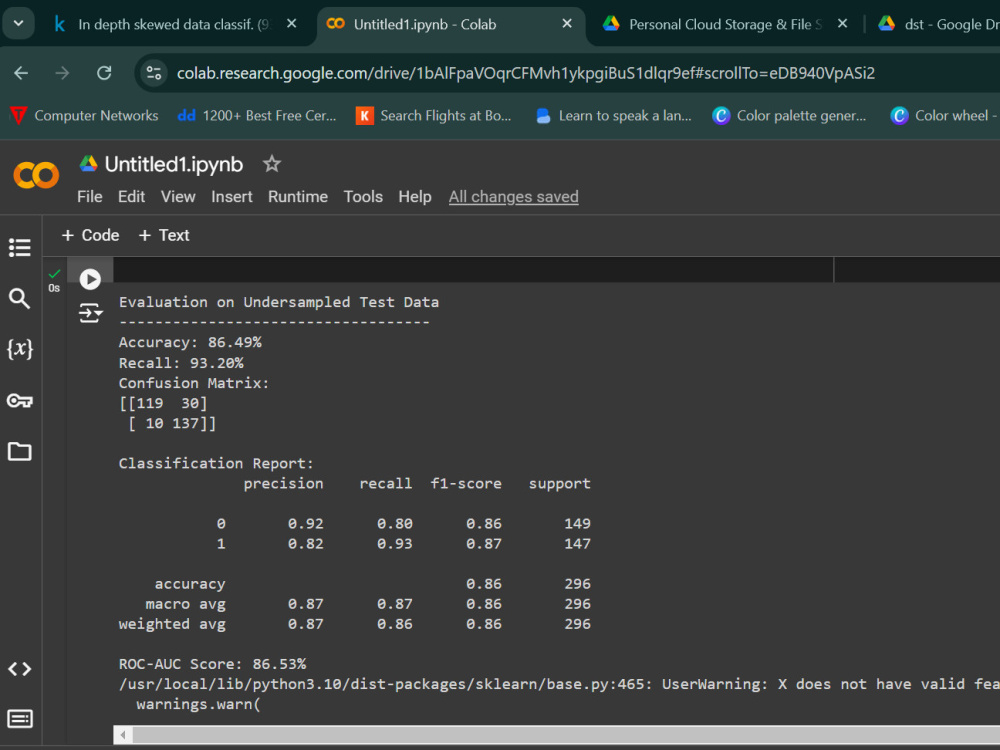Image resolution: width=1000 pixels, height=750 pixels.
Task: Switch to the dst Google Drive tab
Action: (x=938, y=24)
